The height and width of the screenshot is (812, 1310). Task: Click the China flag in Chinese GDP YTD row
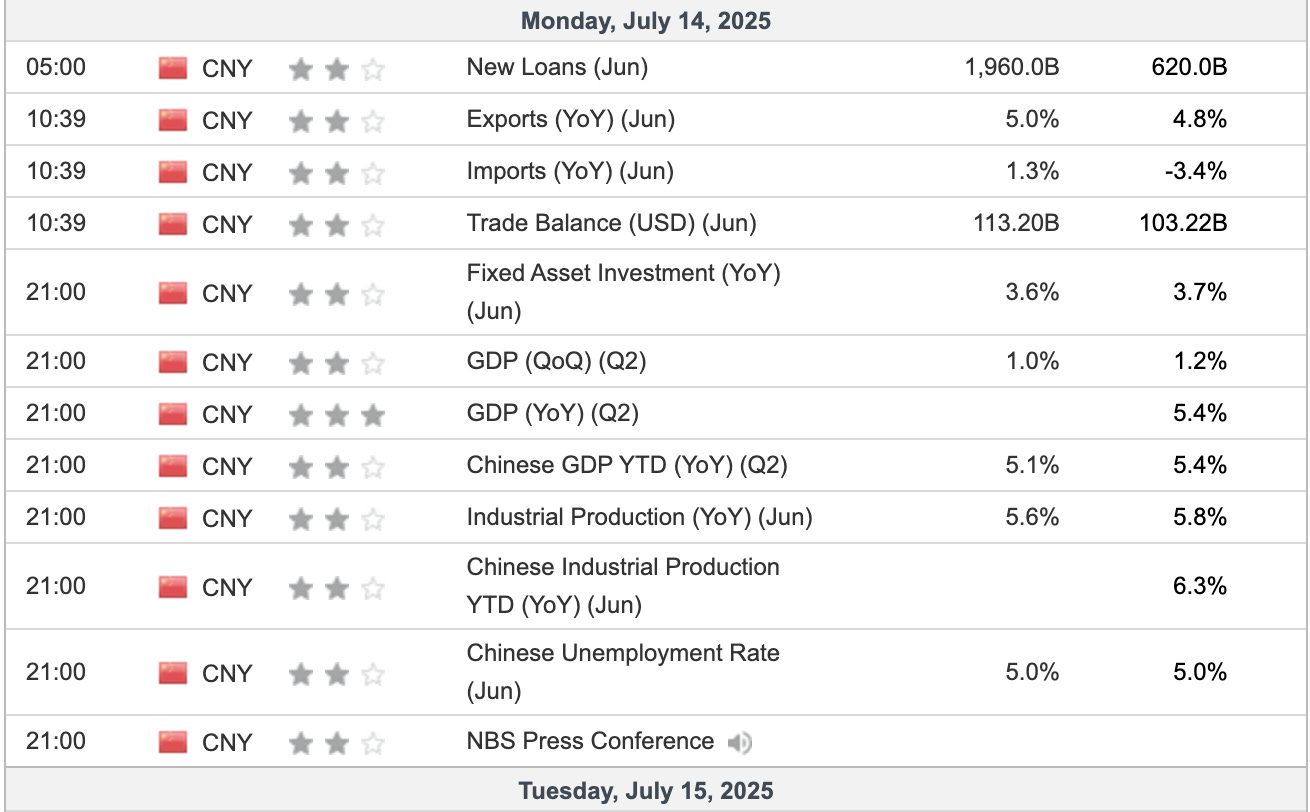173,466
